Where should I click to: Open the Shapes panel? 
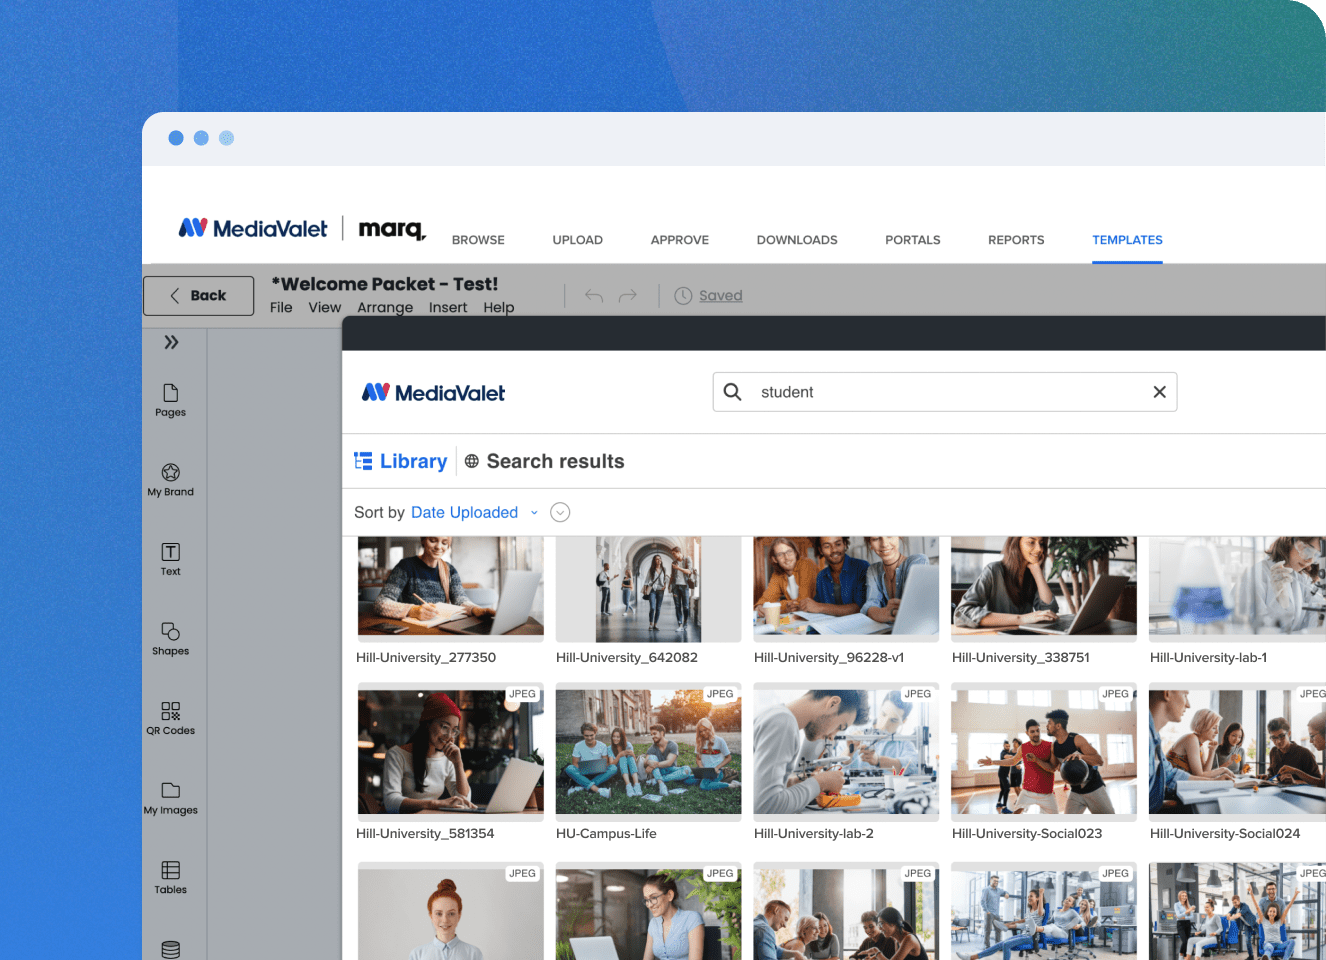pos(171,639)
